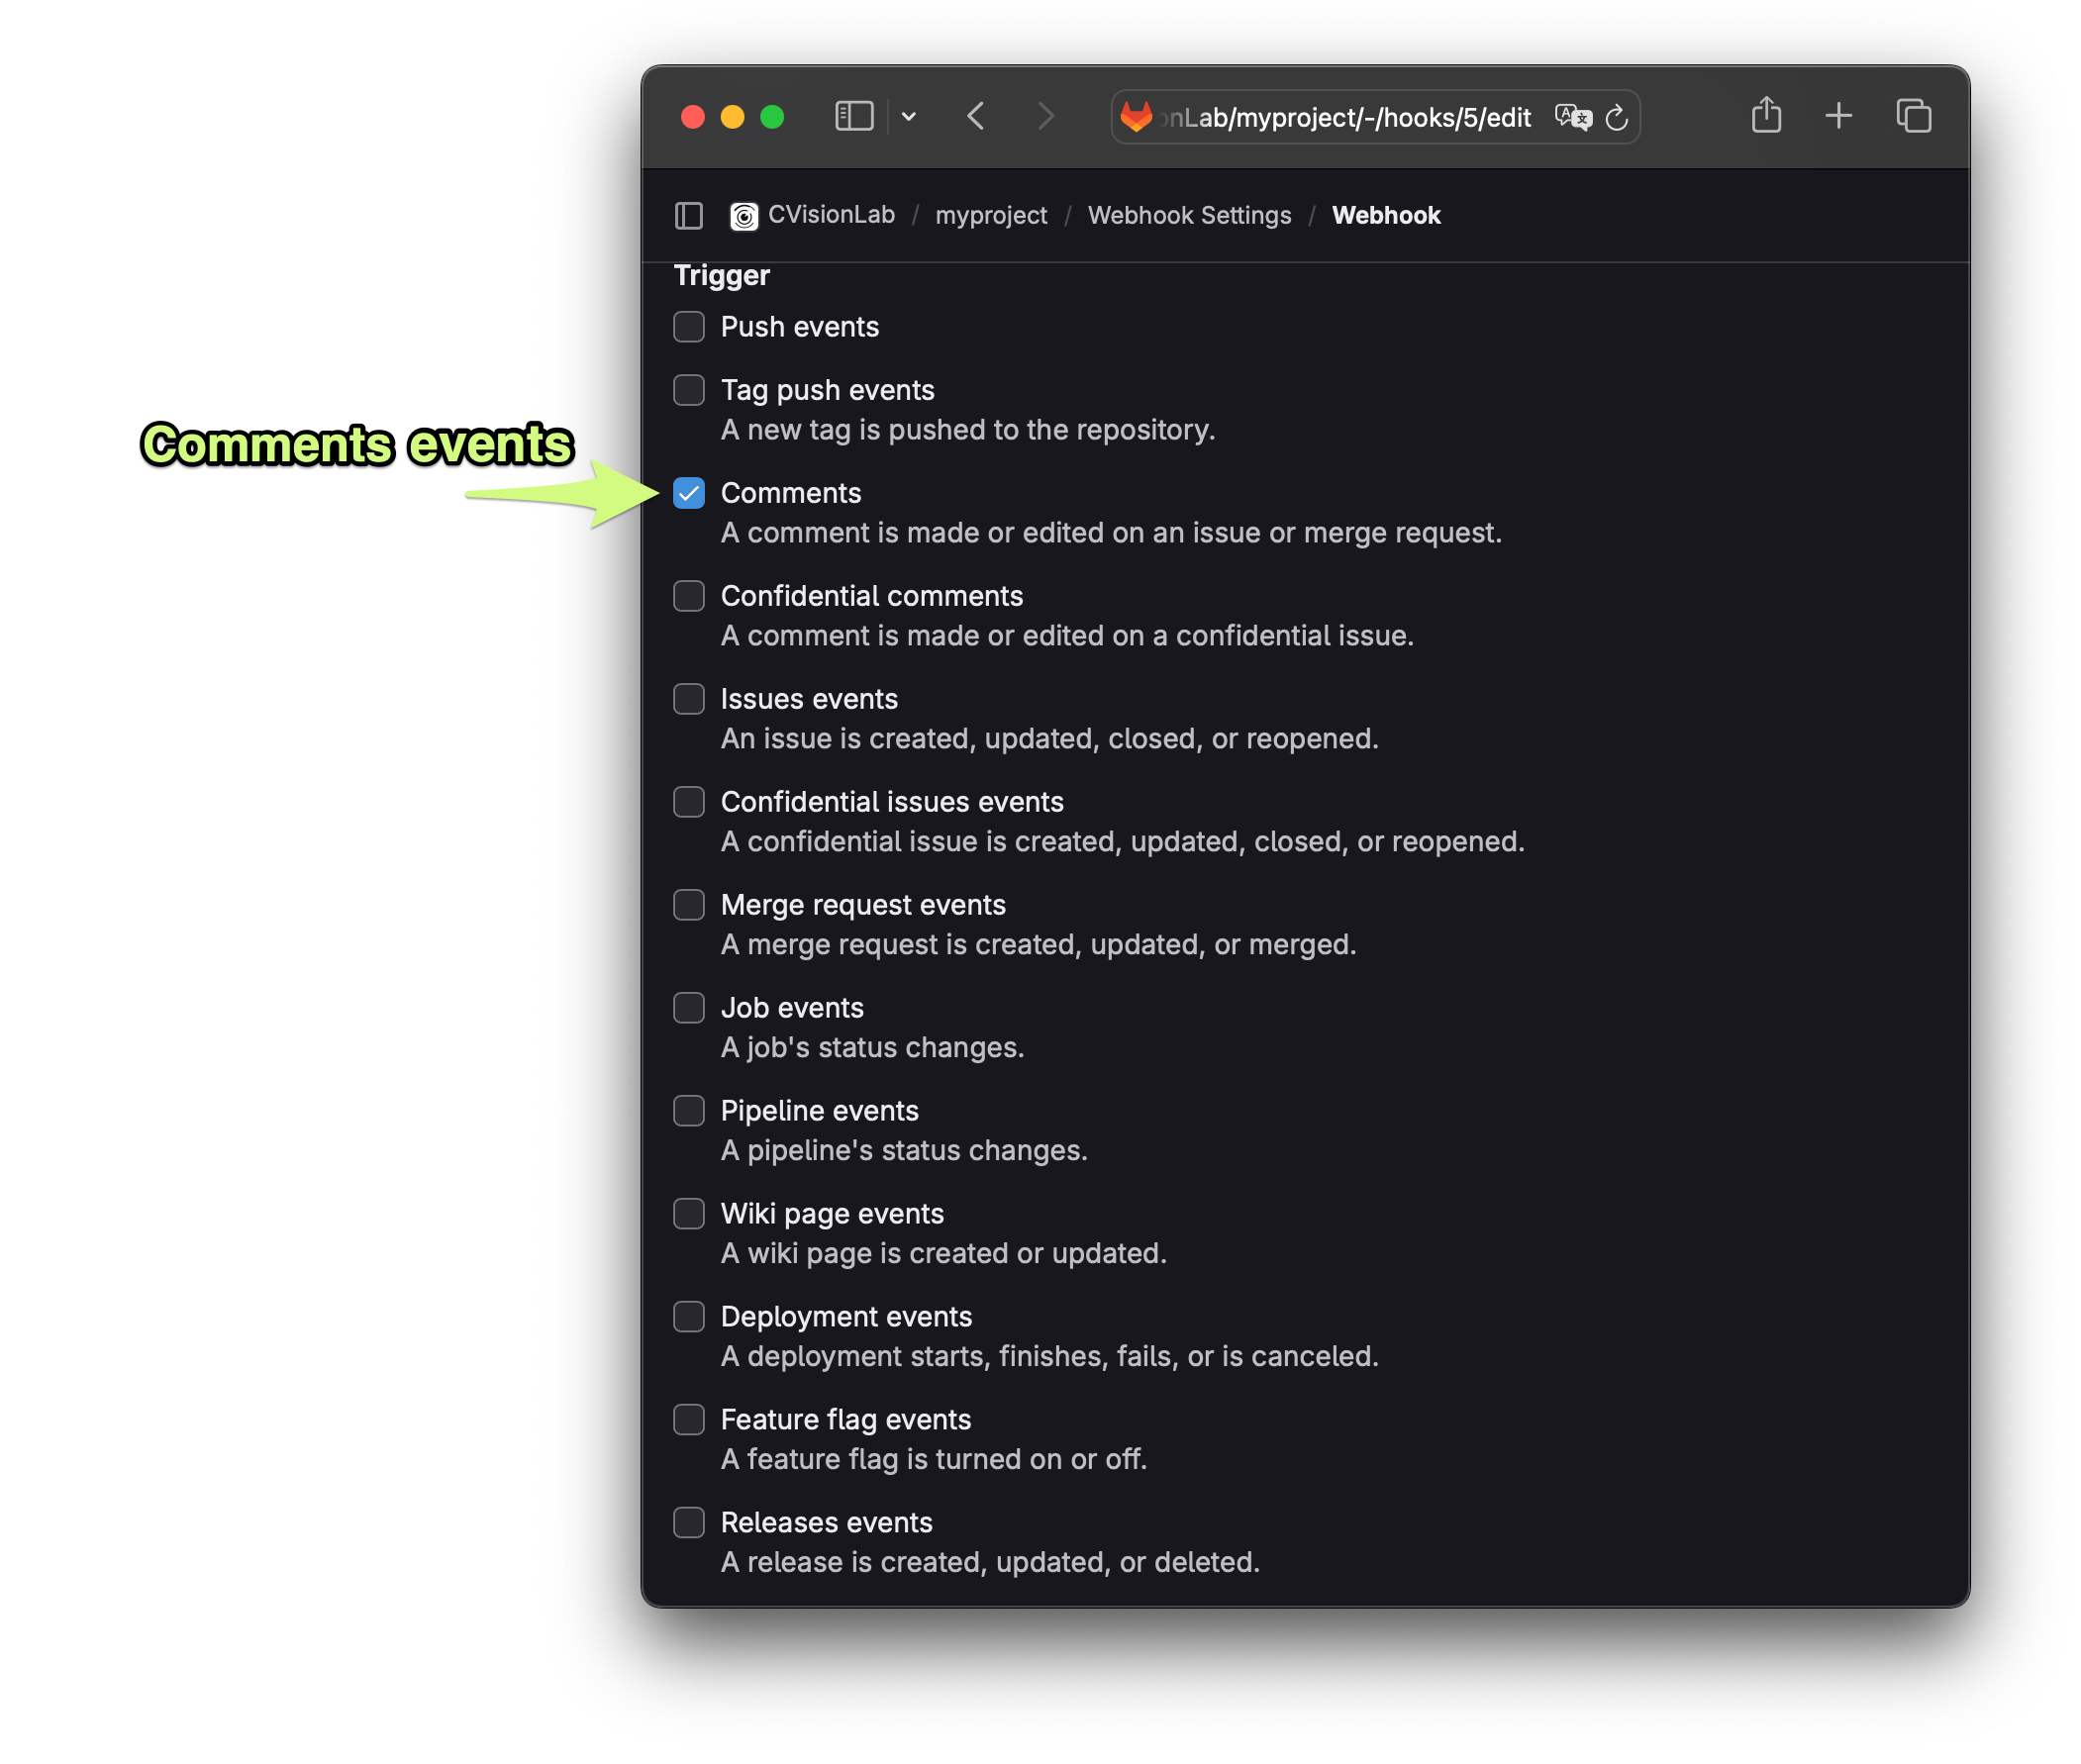
Task: Select the Webhook breadcrumb item
Action: click(x=1386, y=215)
